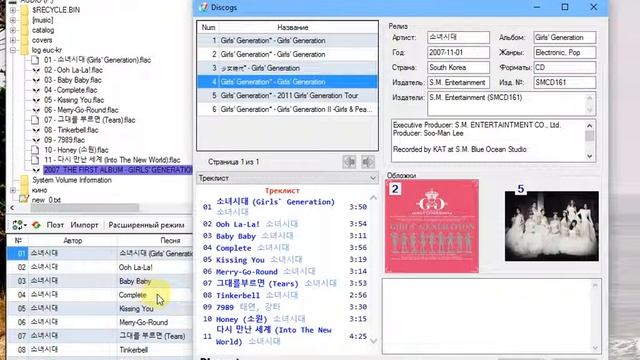Click the red-green circular sync icon

(36, 225)
